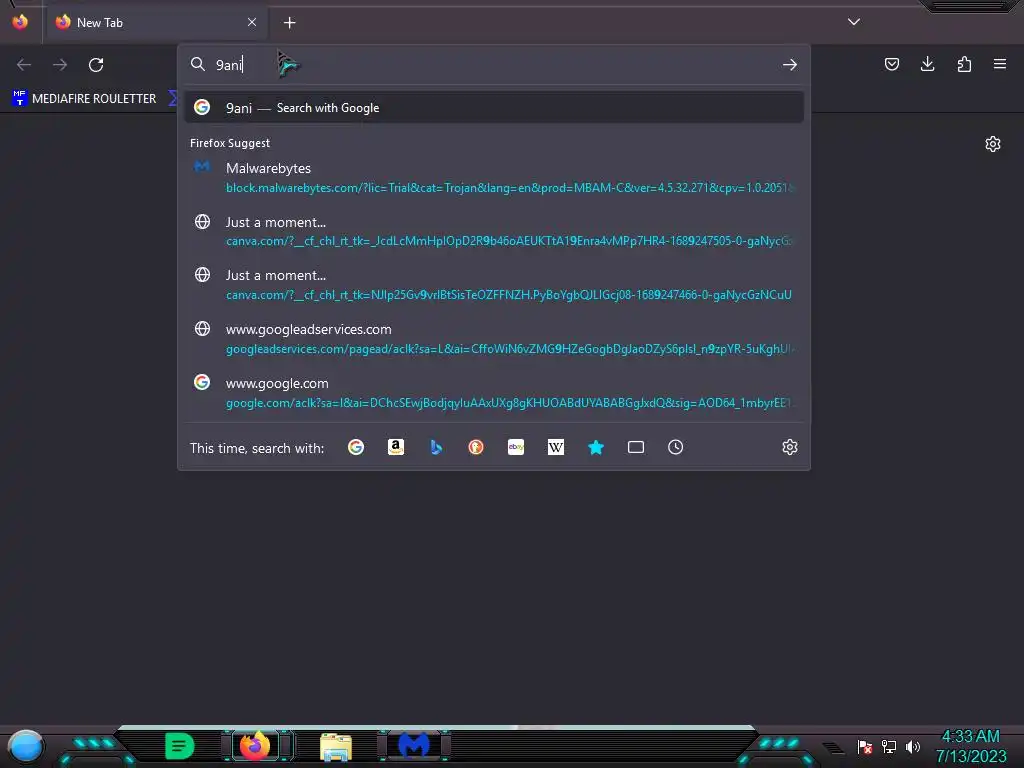Viewport: 1024px width, 768px height.
Task: Open MEDIAFIRE ROULETTER bookmark
Action: point(84,99)
